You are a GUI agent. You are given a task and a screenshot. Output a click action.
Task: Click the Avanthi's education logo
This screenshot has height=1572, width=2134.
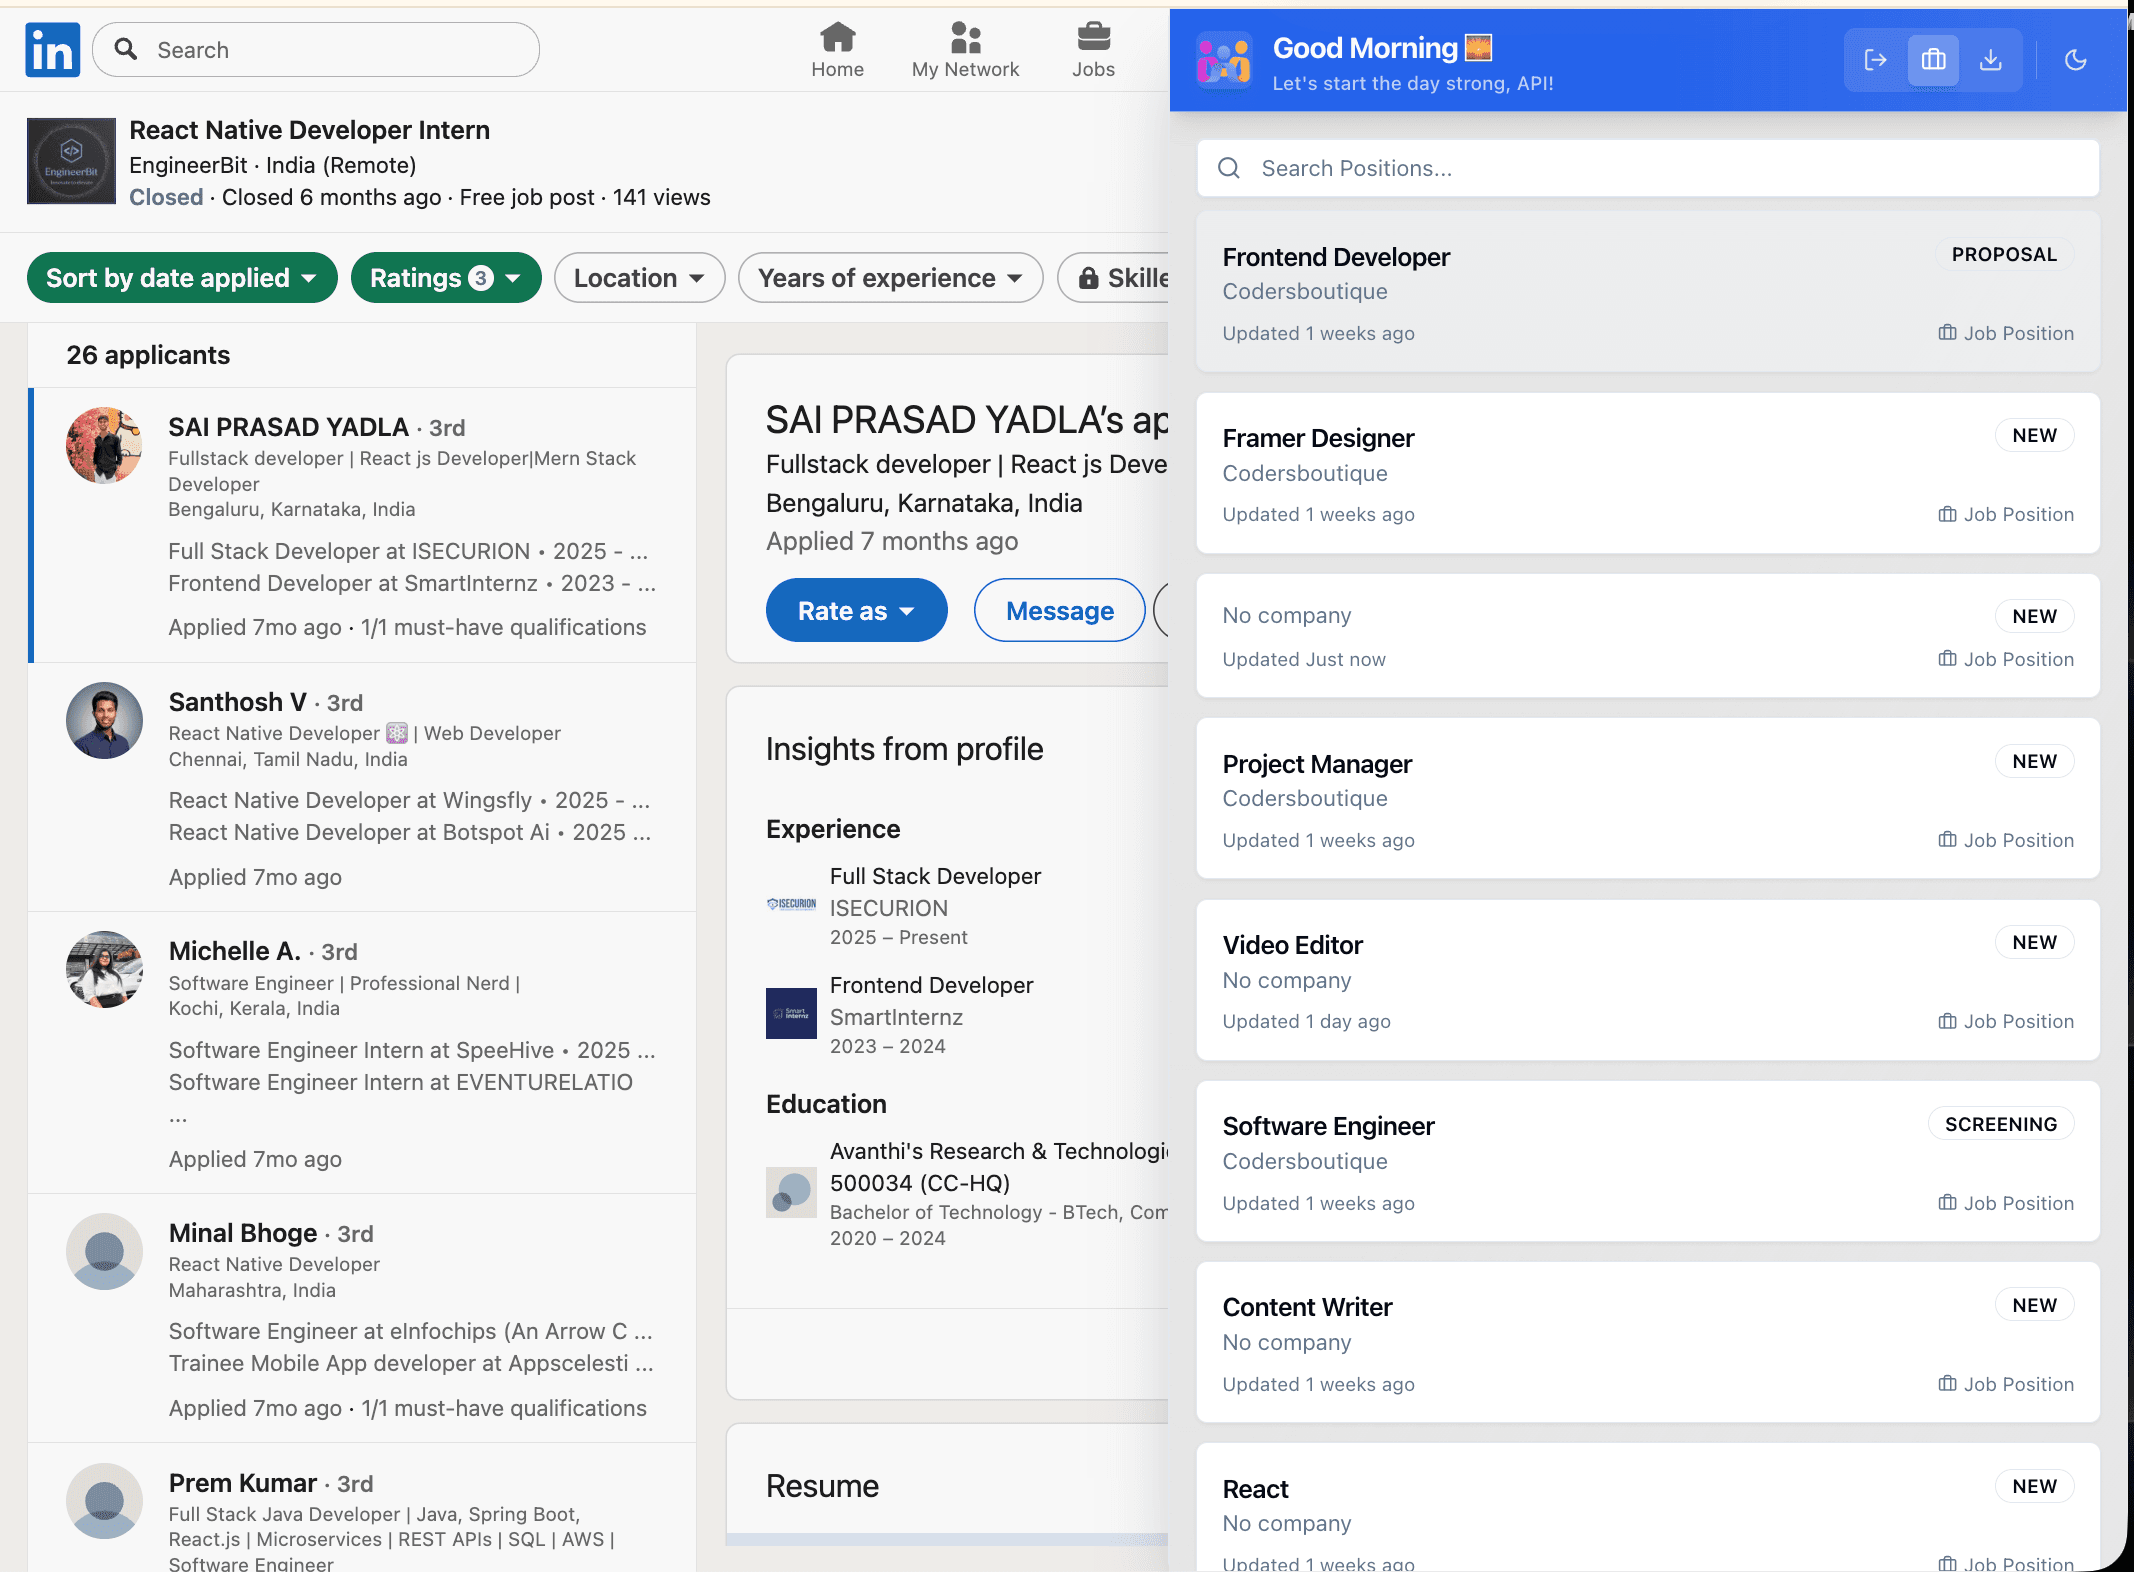tap(791, 1192)
